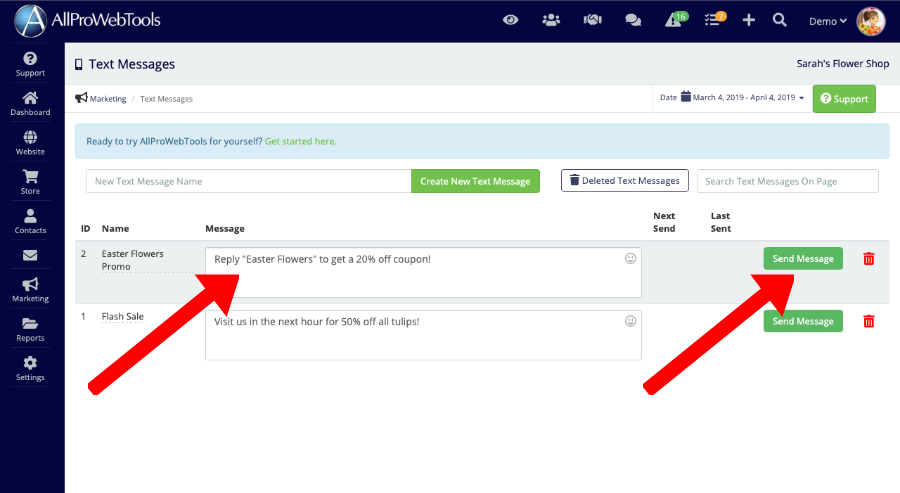Click the Next Send column header
Viewport: 900px width, 493px height.
pyautogui.click(x=664, y=222)
